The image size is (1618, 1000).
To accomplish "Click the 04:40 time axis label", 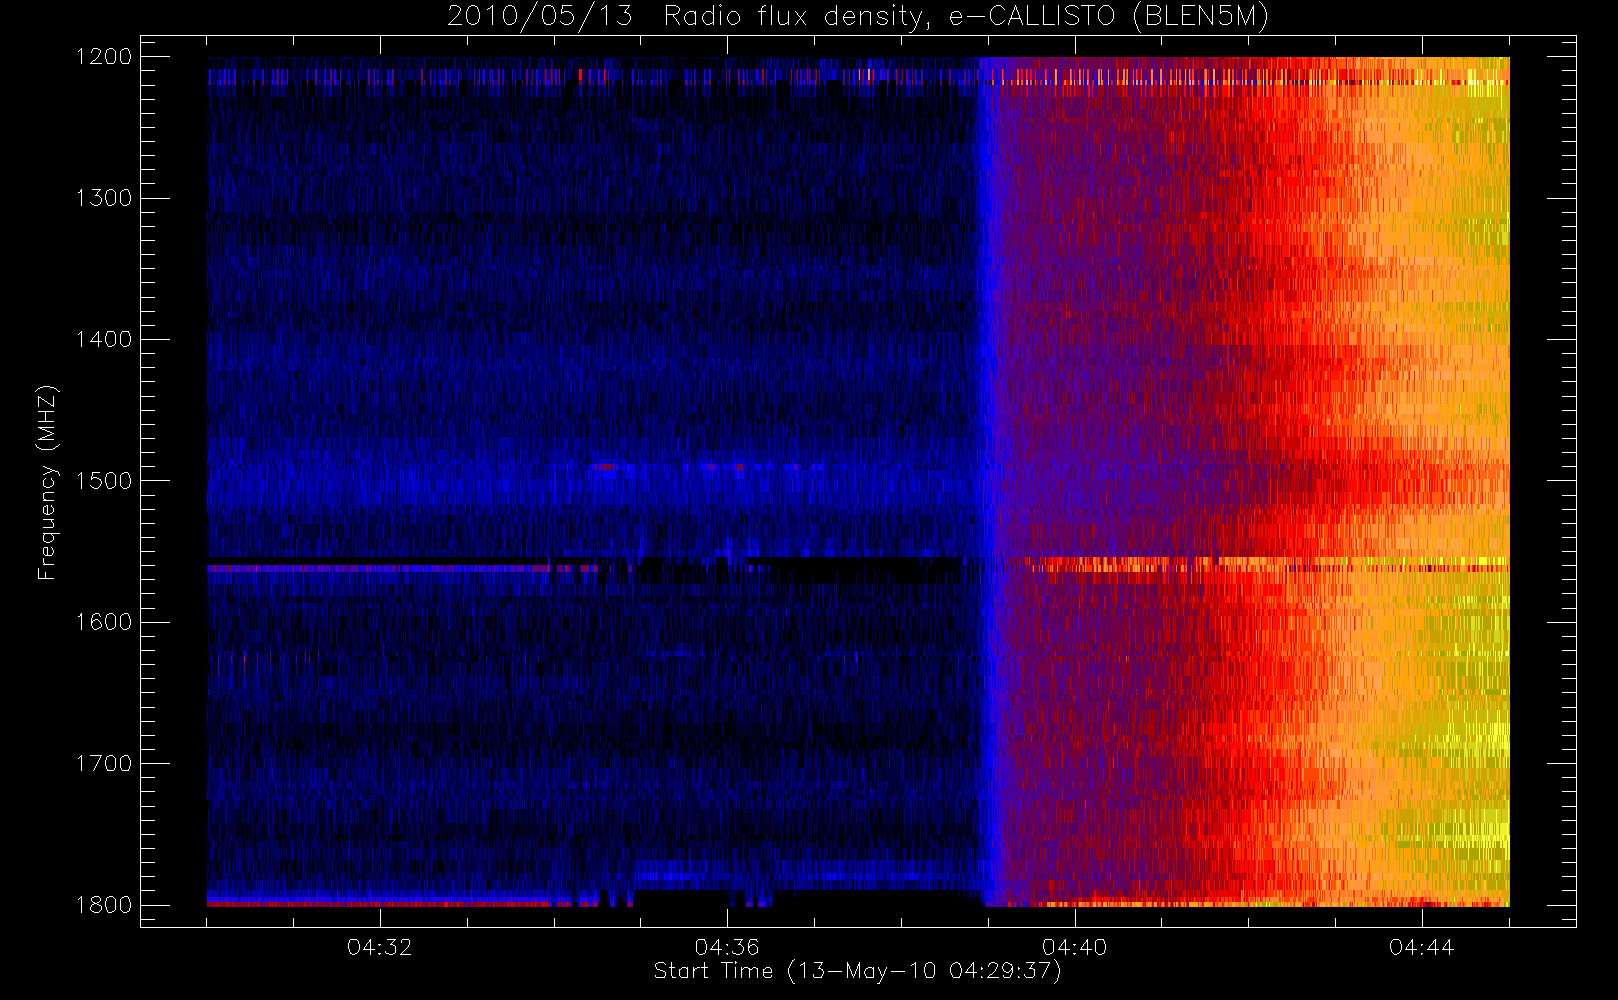I will pyautogui.click(x=1074, y=947).
